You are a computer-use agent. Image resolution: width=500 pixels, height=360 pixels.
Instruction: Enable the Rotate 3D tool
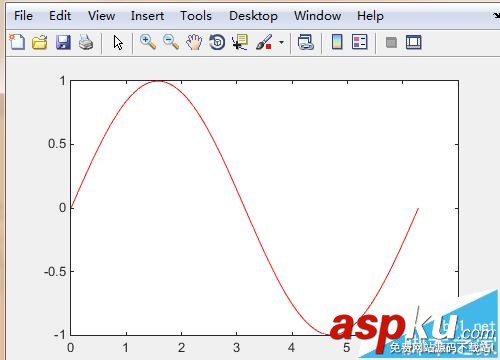217,43
